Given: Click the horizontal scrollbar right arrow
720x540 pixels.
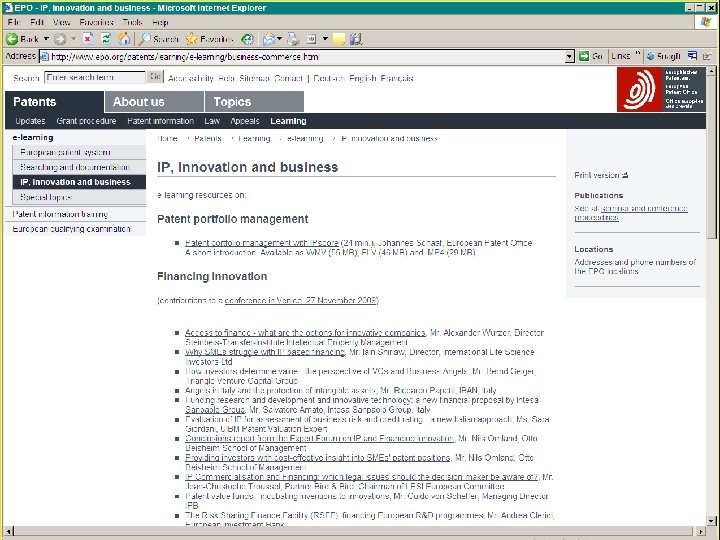Looking at the screenshot, I should pyautogui.click(x=701, y=531).
